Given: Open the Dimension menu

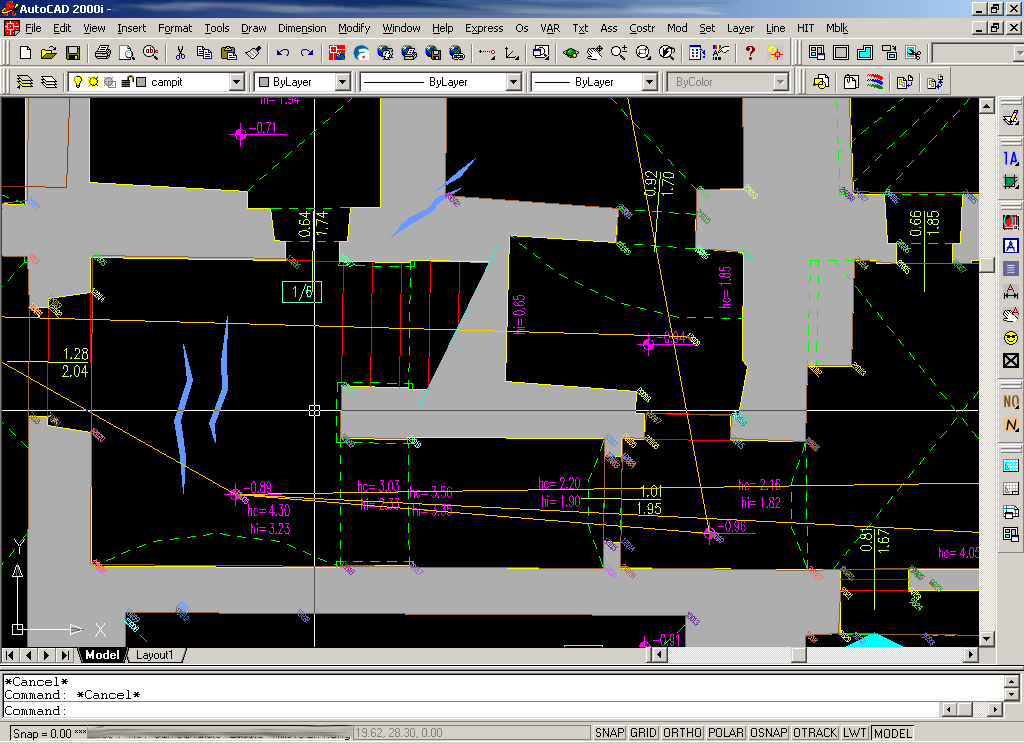Looking at the screenshot, I should [x=302, y=28].
